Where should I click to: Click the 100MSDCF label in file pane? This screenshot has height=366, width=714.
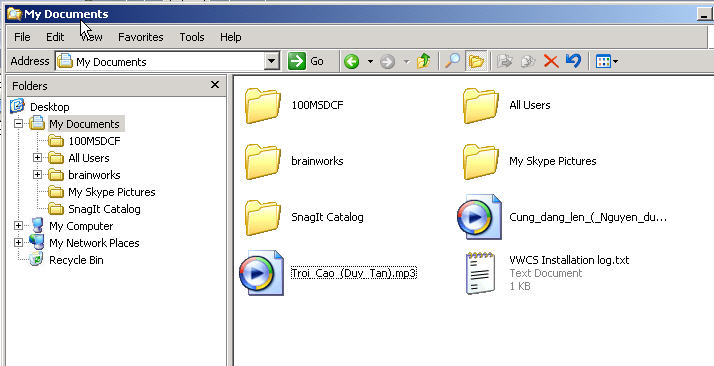[x=317, y=105]
